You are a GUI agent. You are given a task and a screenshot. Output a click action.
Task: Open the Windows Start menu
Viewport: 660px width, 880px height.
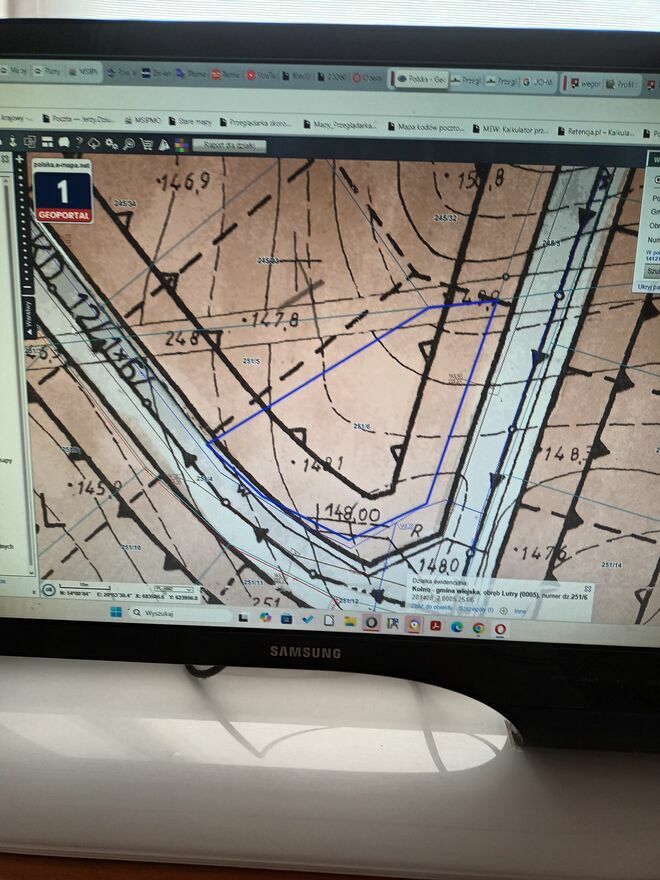coord(116,612)
